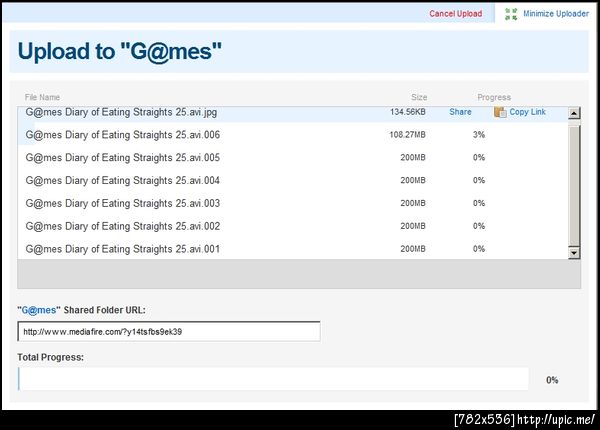Click the Shared Folder URL field
This screenshot has width=600, height=430.
pos(169,332)
